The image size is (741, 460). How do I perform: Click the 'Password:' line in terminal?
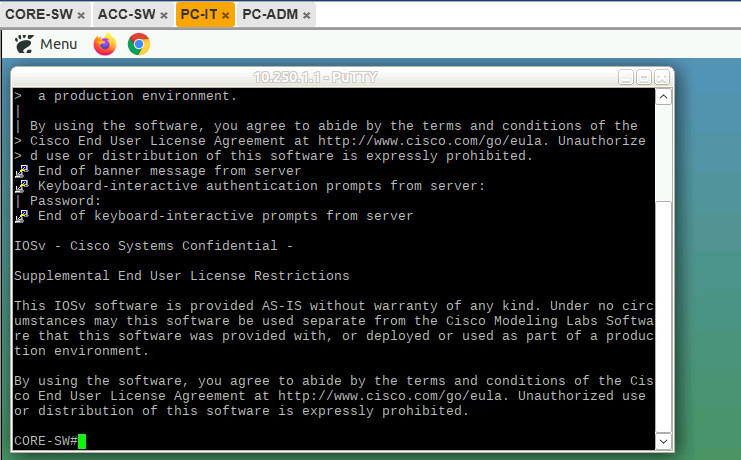[65, 201]
